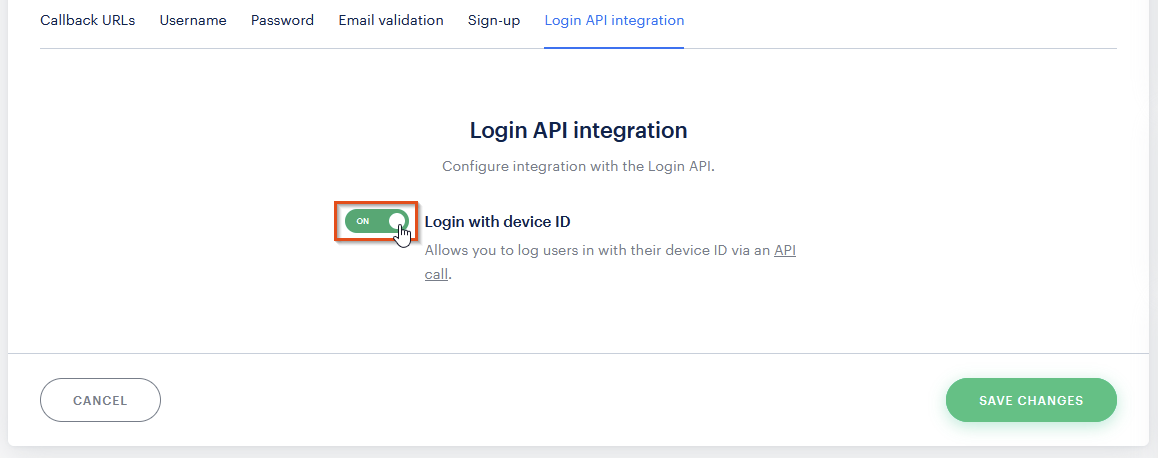1158x458 pixels.
Task: Click the 'Login with device ID' label
Action: (x=497, y=222)
